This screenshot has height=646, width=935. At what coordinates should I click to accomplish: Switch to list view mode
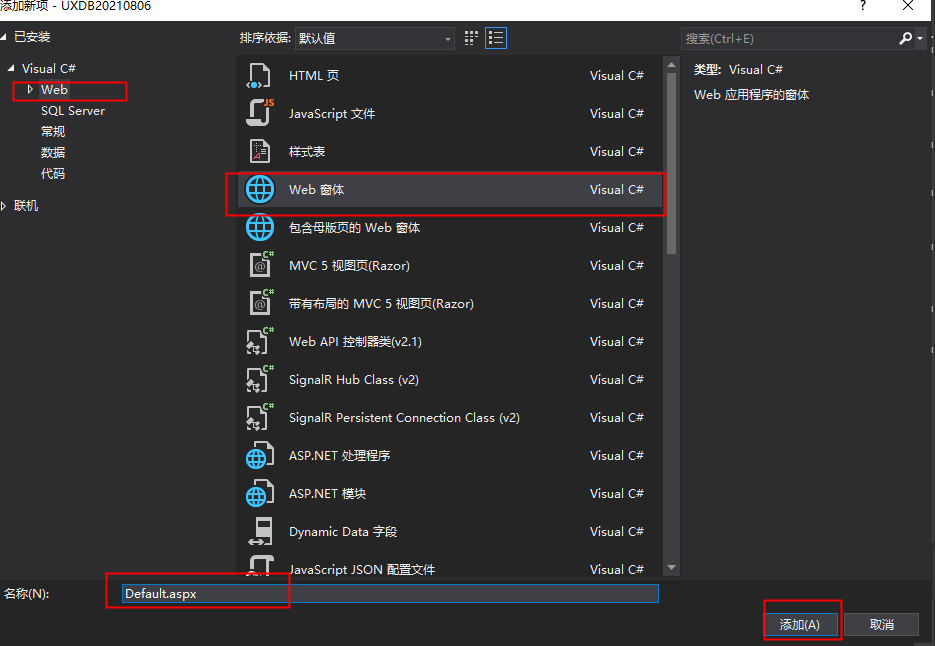(496, 38)
